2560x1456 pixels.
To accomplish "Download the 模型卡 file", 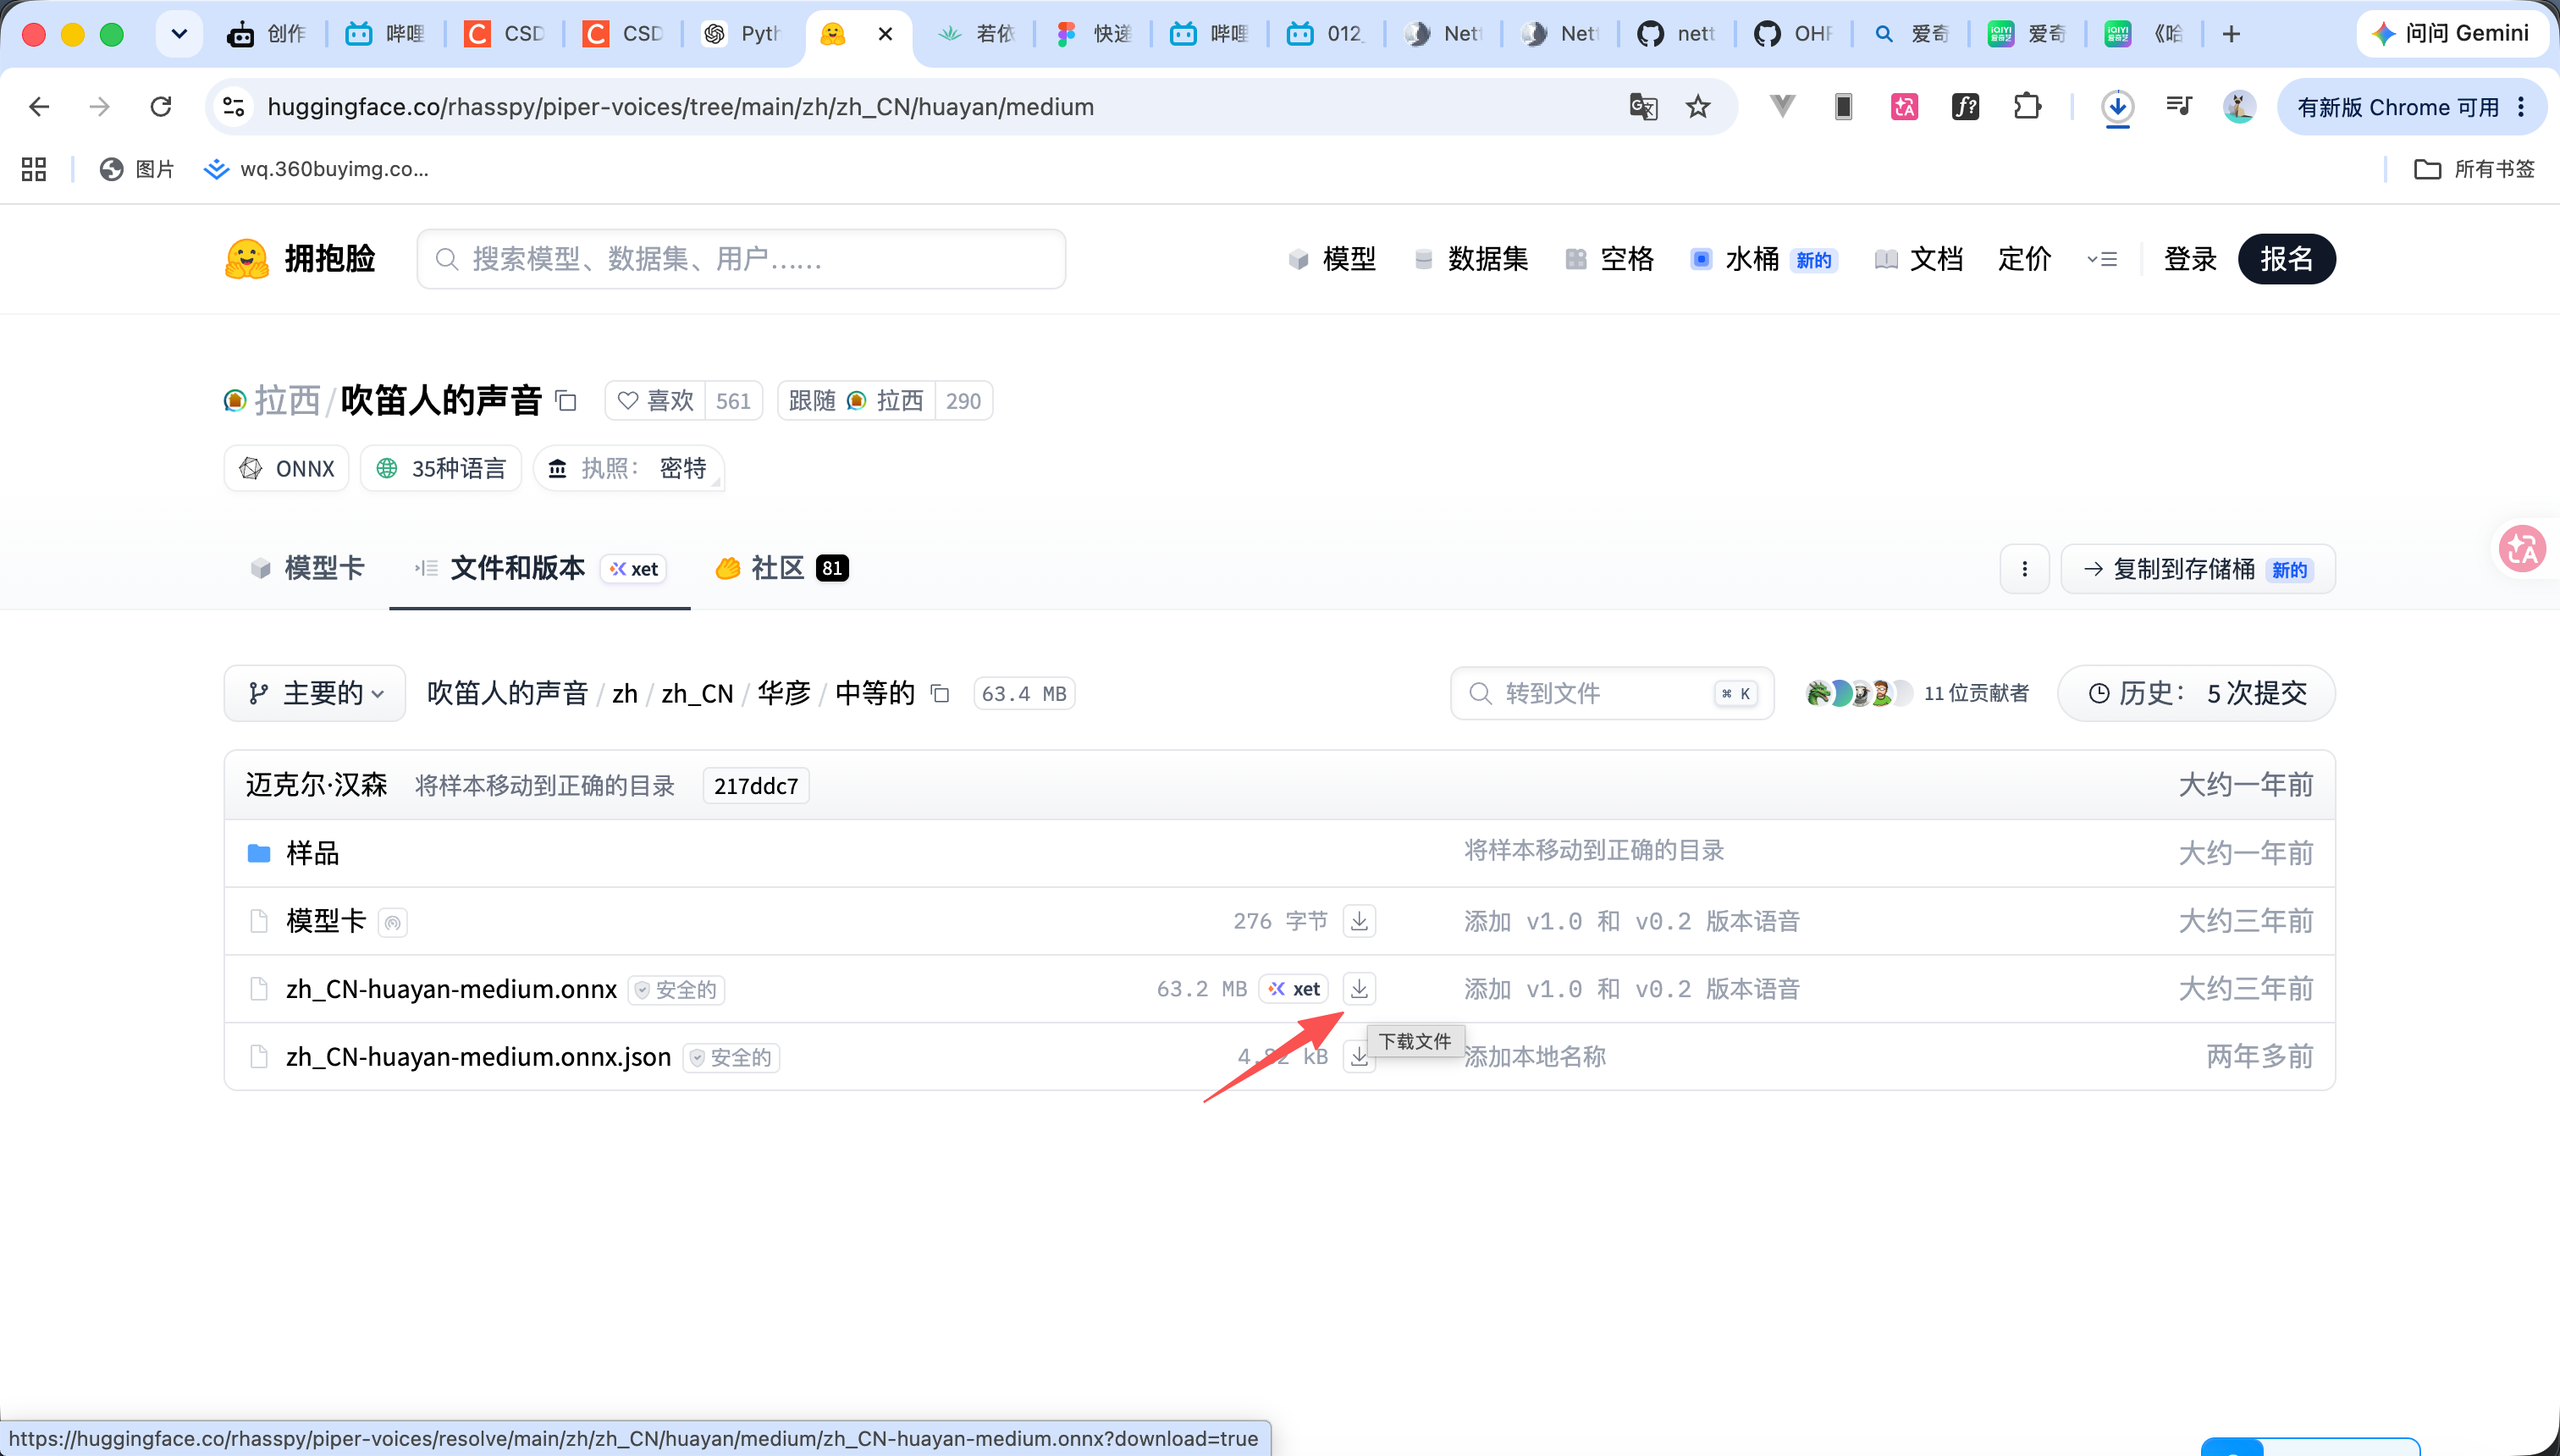I will (x=1359, y=920).
